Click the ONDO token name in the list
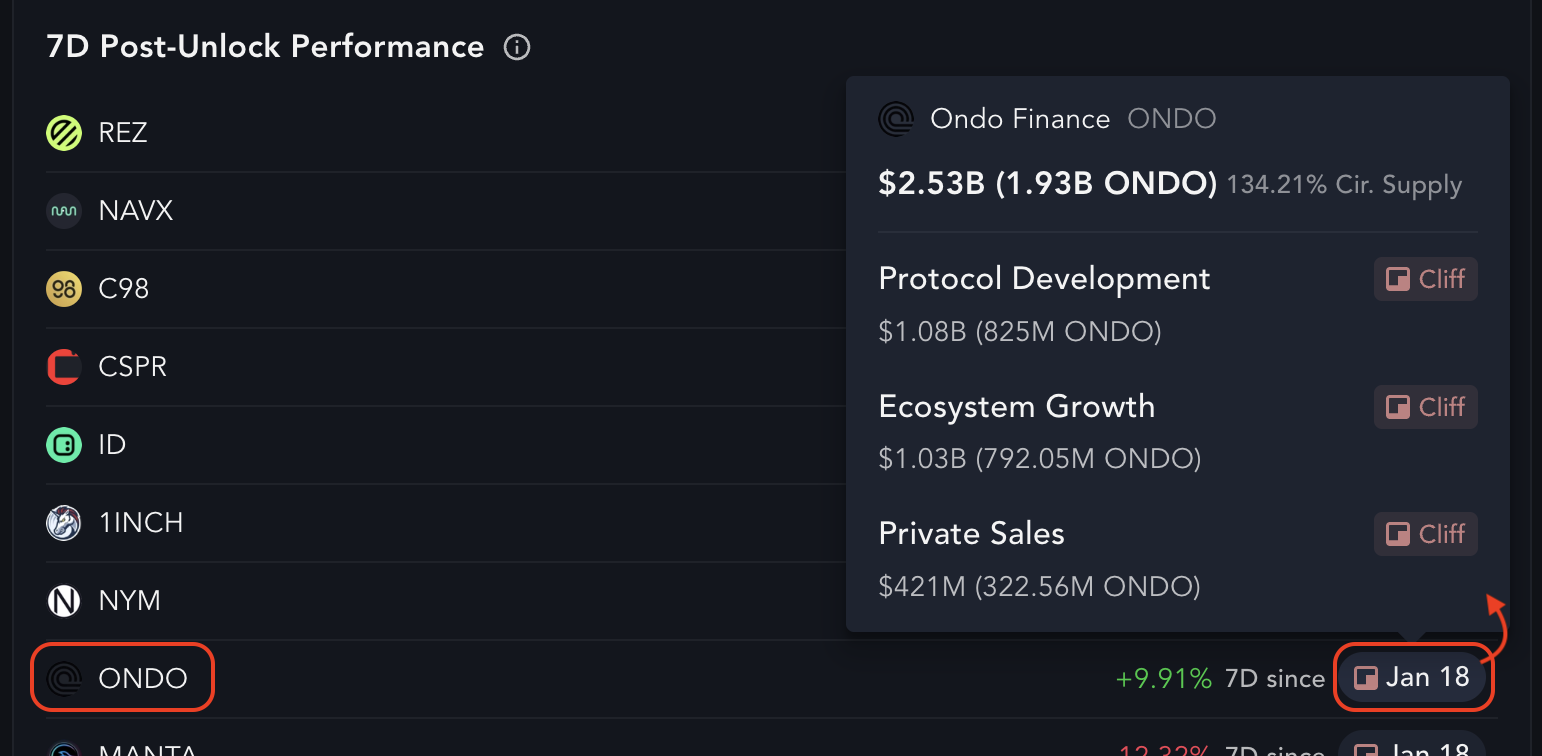Image resolution: width=1542 pixels, height=756 pixels. [143, 679]
